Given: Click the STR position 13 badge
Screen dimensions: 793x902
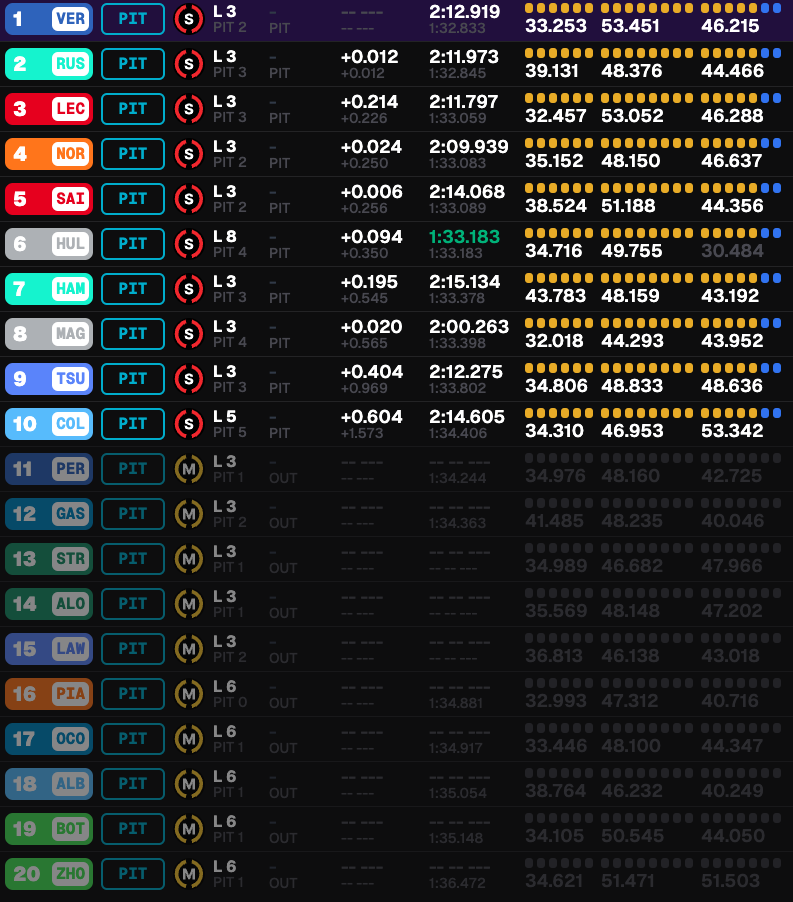Looking at the screenshot, I should click(49, 559).
